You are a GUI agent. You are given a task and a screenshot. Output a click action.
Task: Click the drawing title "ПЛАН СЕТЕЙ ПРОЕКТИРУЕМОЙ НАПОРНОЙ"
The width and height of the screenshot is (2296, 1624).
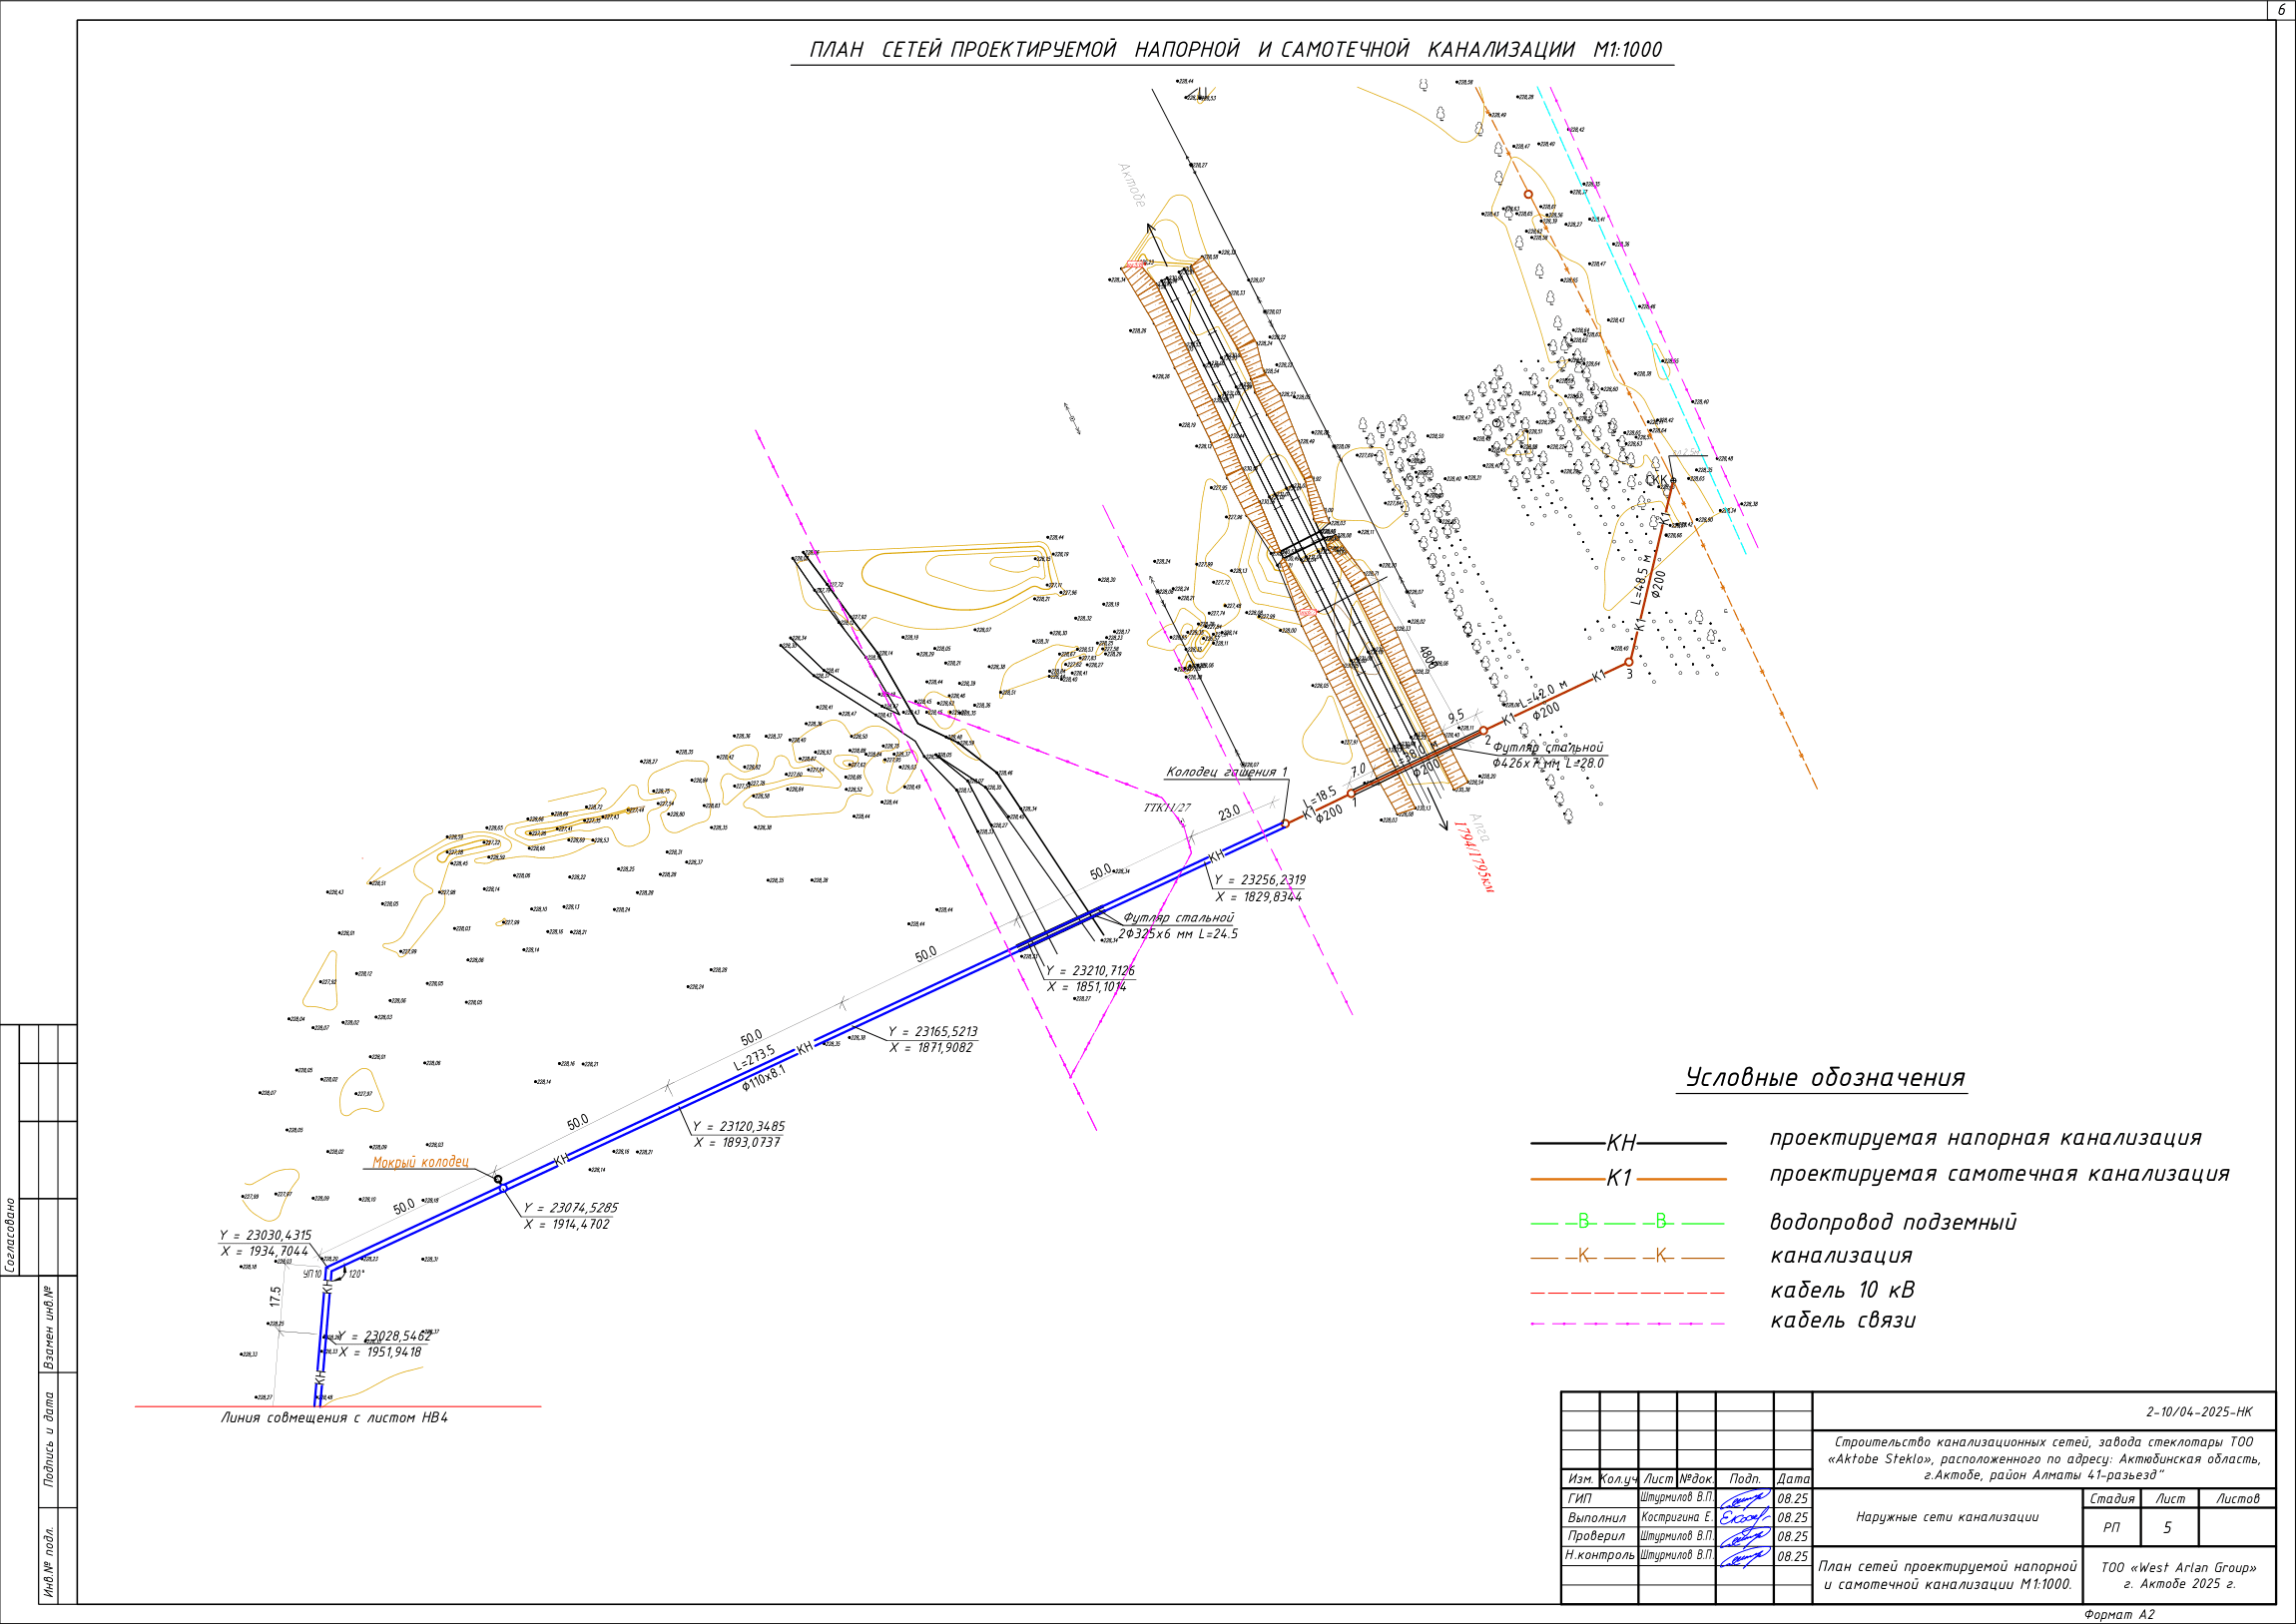pos(1025,49)
